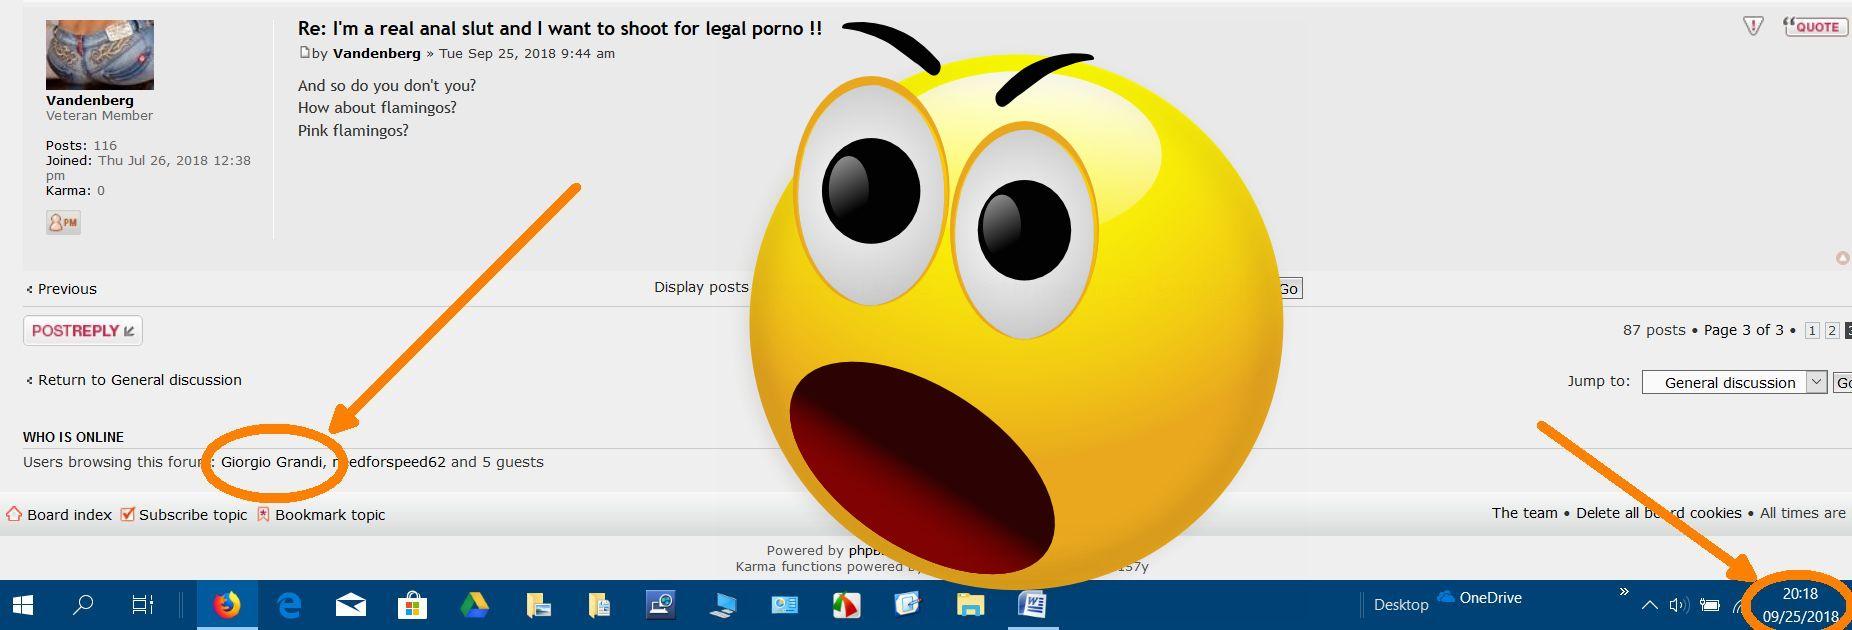1852x630 pixels.
Task: Expand the General discussion jump-to dropdown
Action: pos(1816,382)
